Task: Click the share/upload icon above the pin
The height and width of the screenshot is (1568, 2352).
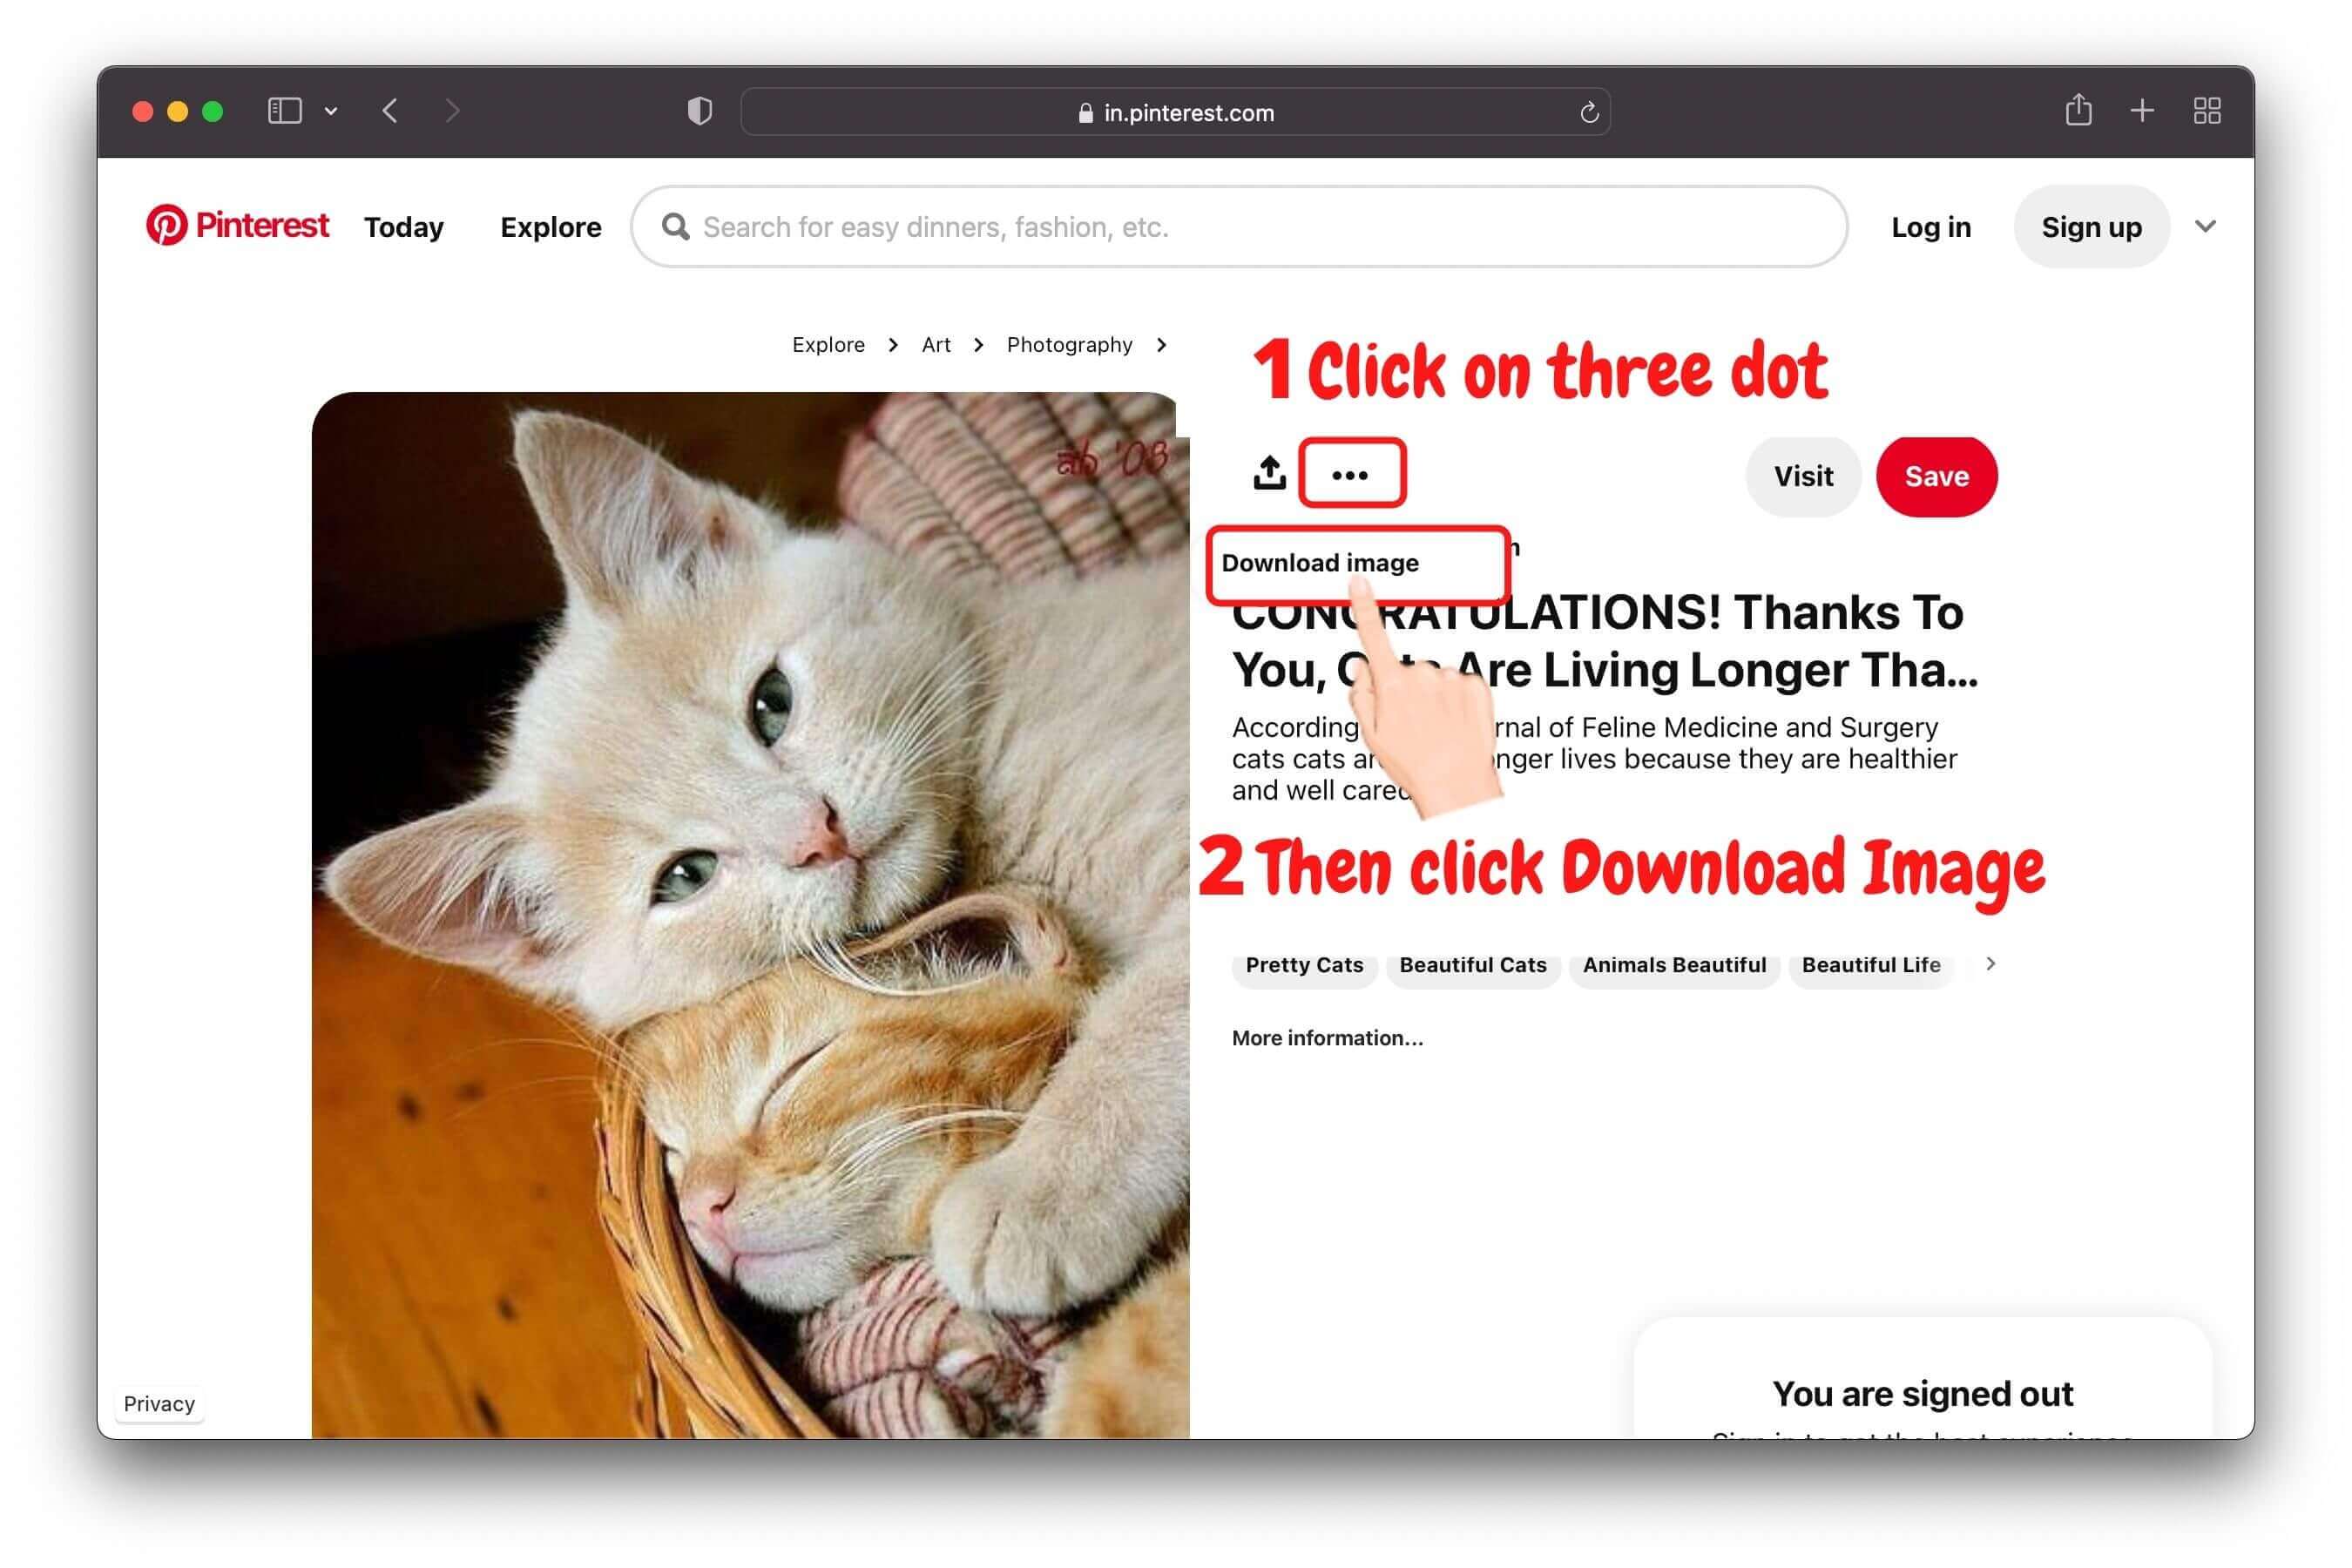Action: click(x=1268, y=473)
